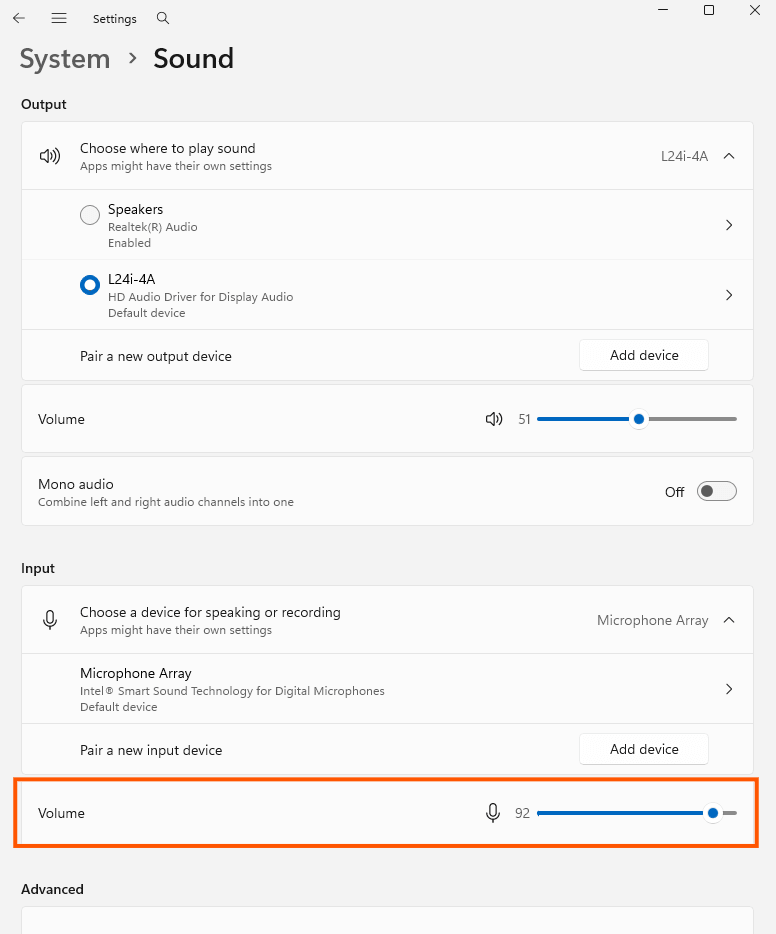Viewport: 776px width, 934px height.
Task: Open Speakers device properties via the chevron
Action: (729, 224)
